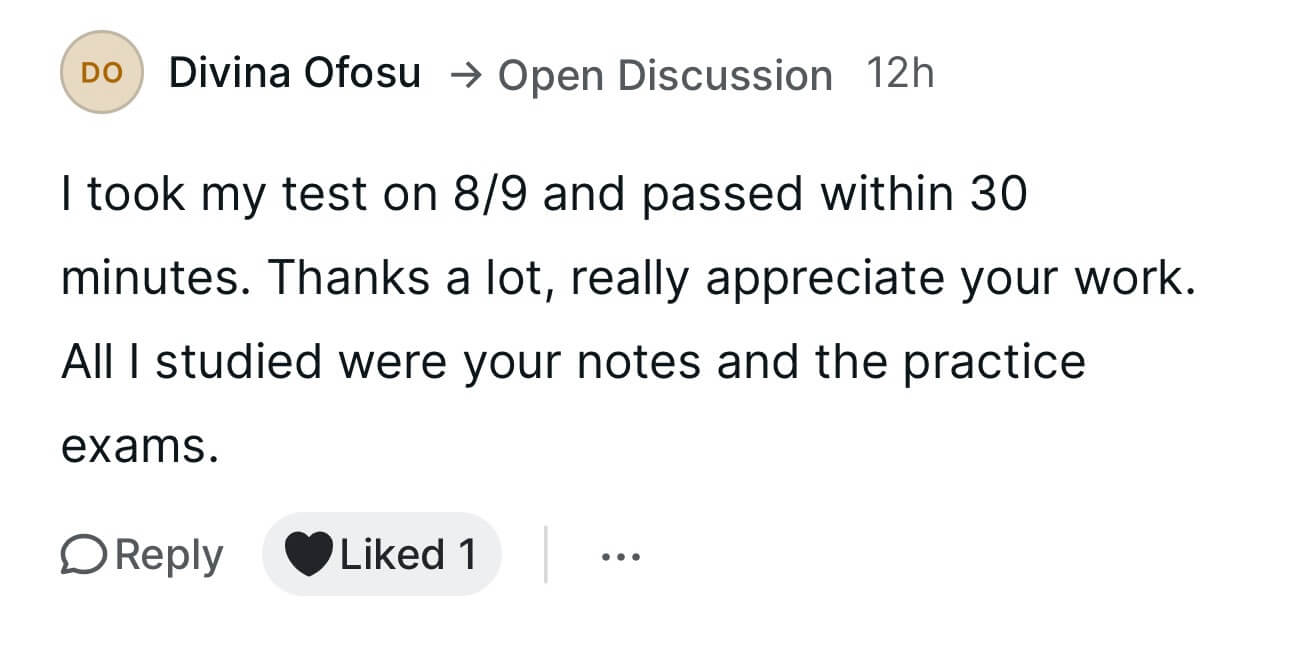Viewport: 1290px width, 649px height.
Task: Click the Reply text label
Action: coord(169,555)
